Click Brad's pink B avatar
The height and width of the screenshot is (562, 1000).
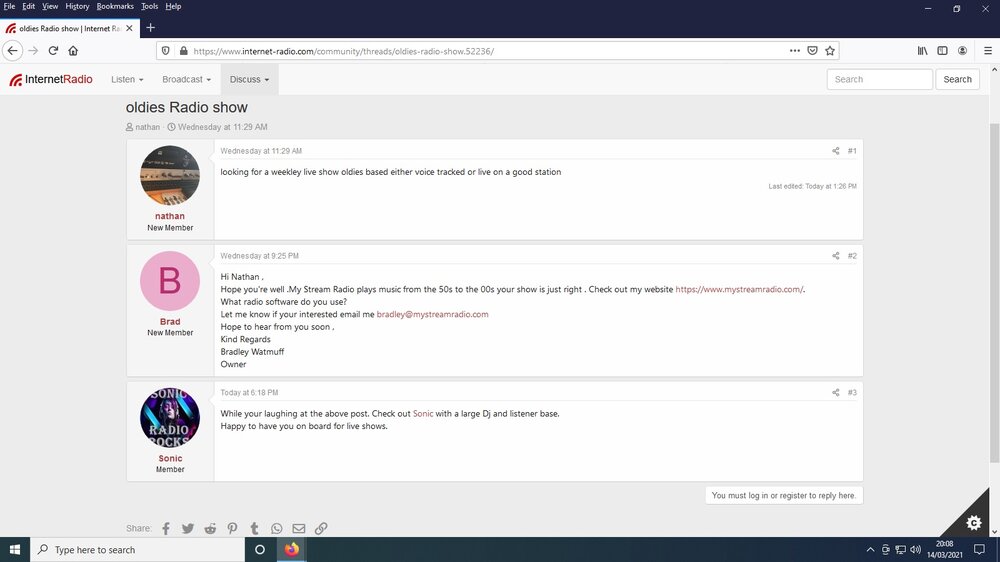(170, 281)
